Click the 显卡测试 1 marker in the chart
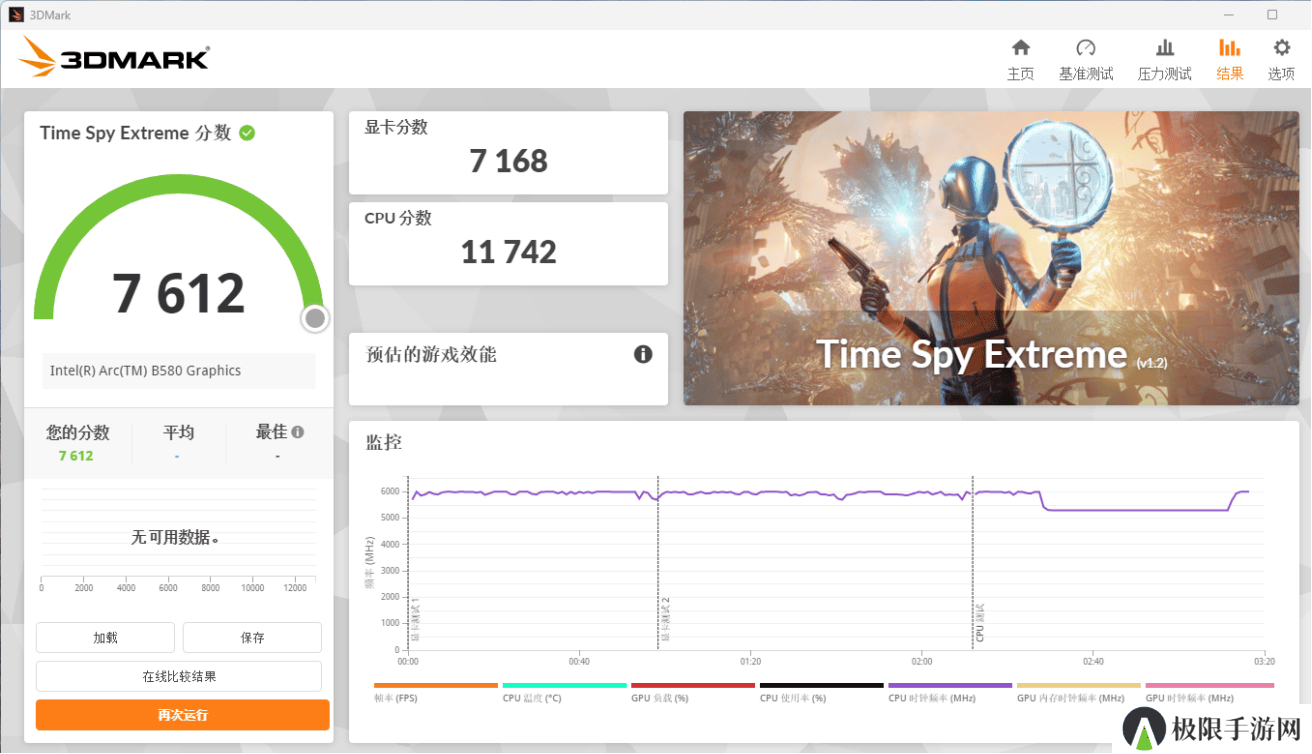This screenshot has width=1312, height=754. click(414, 620)
